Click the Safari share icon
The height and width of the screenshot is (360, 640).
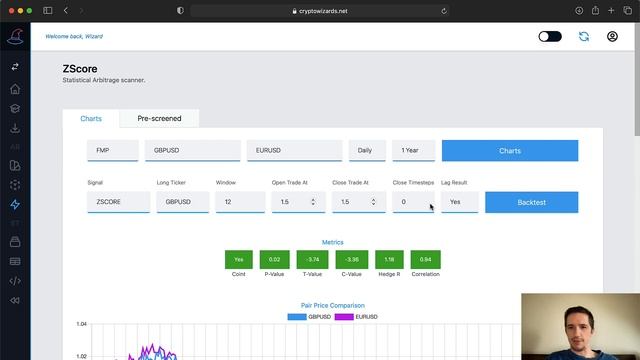(596, 10)
